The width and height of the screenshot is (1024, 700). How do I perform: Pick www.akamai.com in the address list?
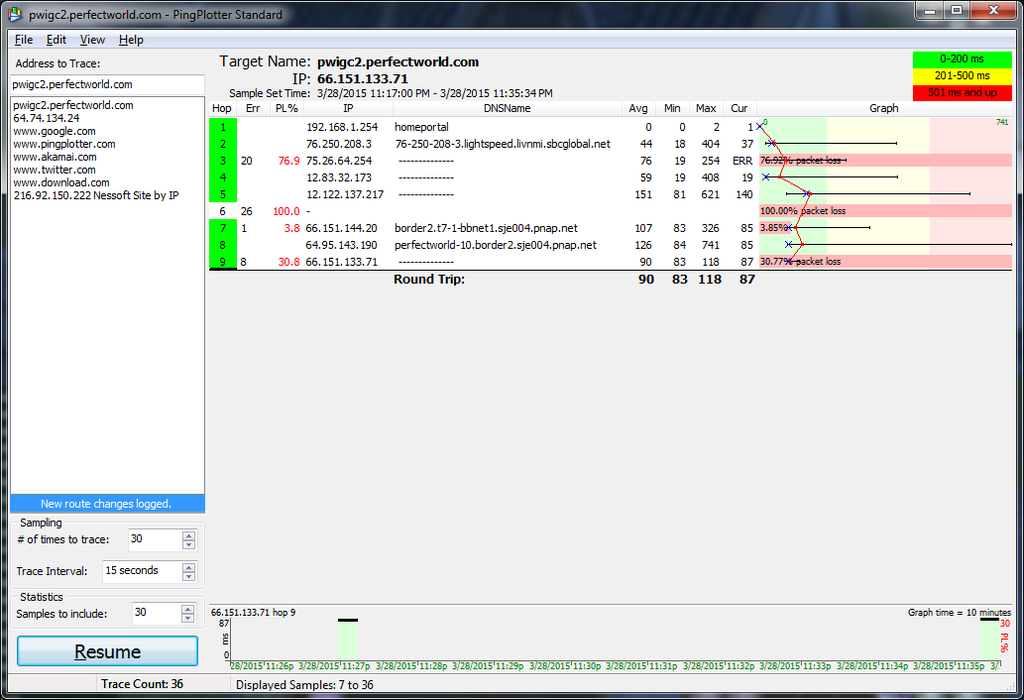(55, 157)
